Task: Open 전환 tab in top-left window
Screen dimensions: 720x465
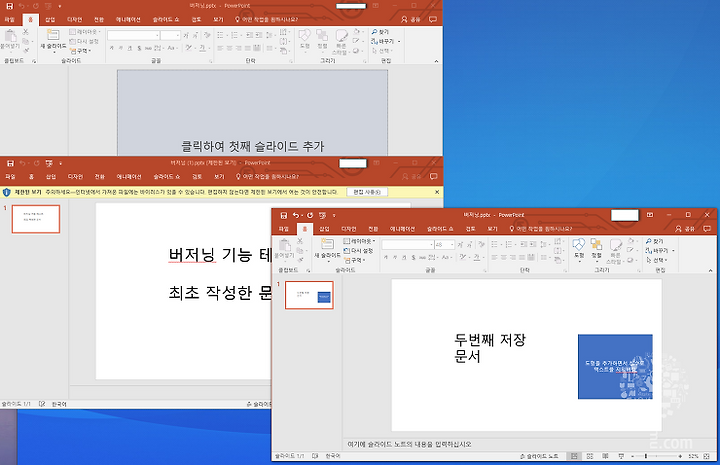Action: [99, 19]
